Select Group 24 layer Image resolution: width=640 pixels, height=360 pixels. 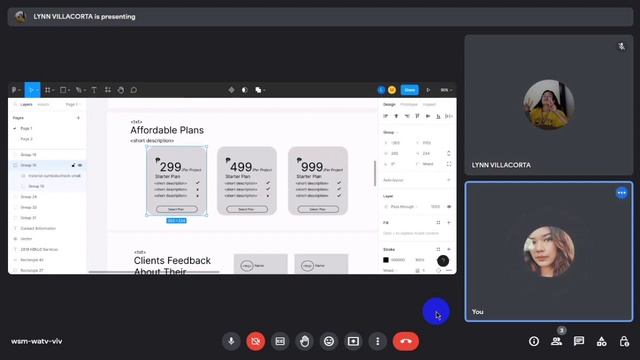[29, 197]
